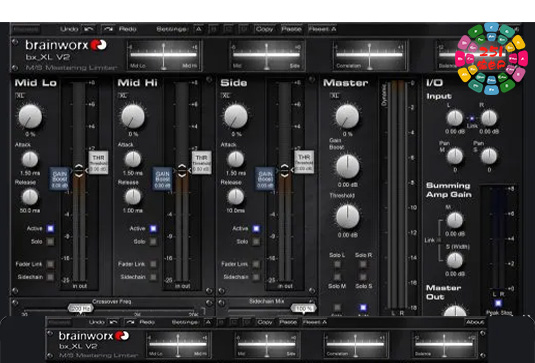Click the Mid Hi THR threshold handle
The width and height of the screenshot is (535, 363).
tap(201, 163)
